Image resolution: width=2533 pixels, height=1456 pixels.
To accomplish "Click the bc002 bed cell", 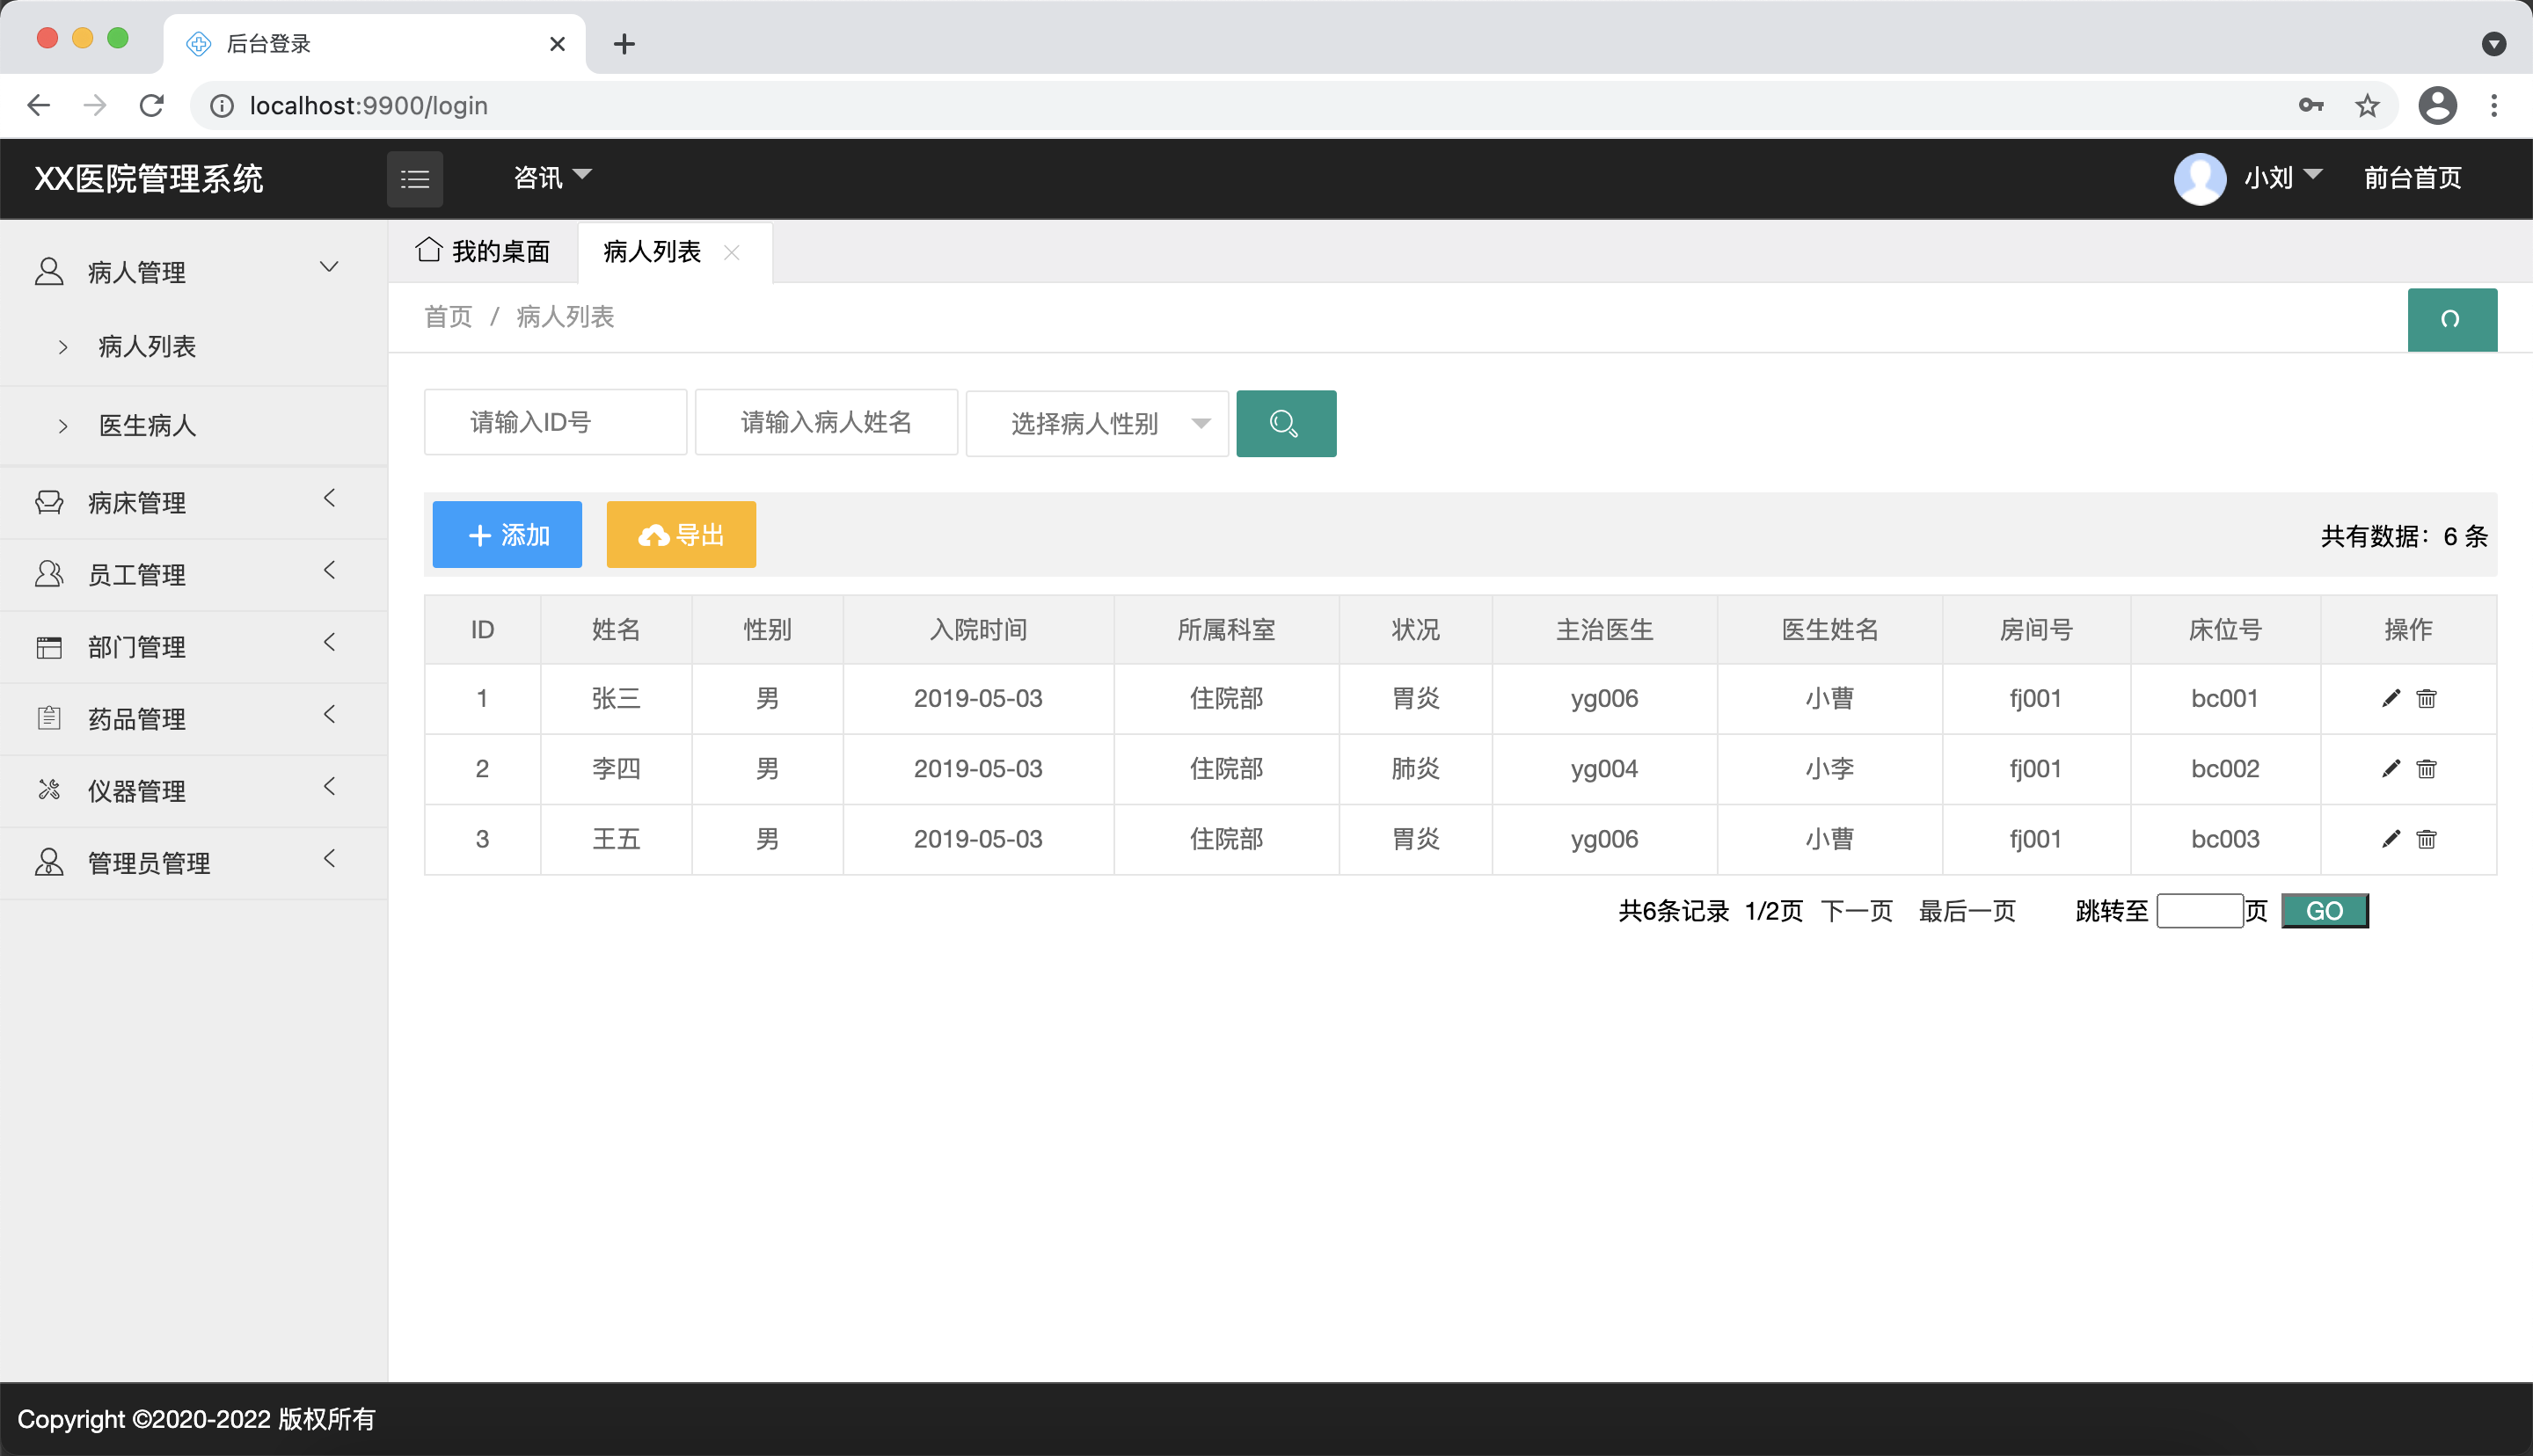I will point(2224,768).
